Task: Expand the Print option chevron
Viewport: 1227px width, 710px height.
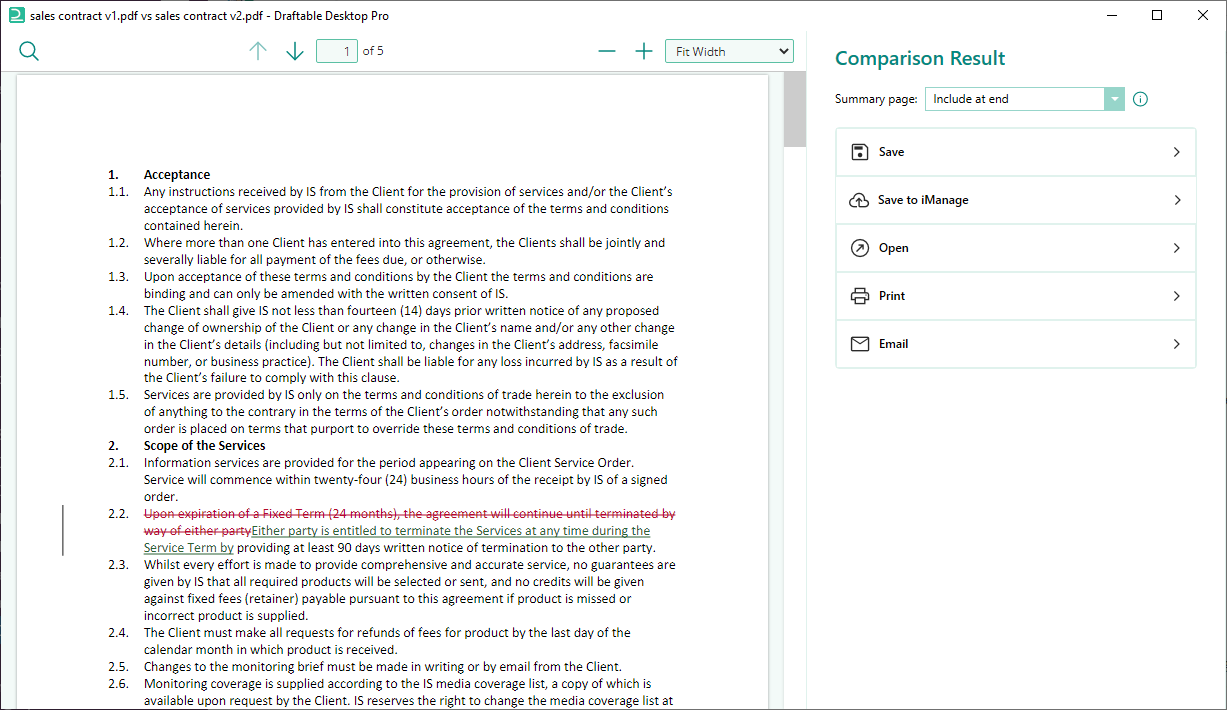Action: [x=1176, y=296]
